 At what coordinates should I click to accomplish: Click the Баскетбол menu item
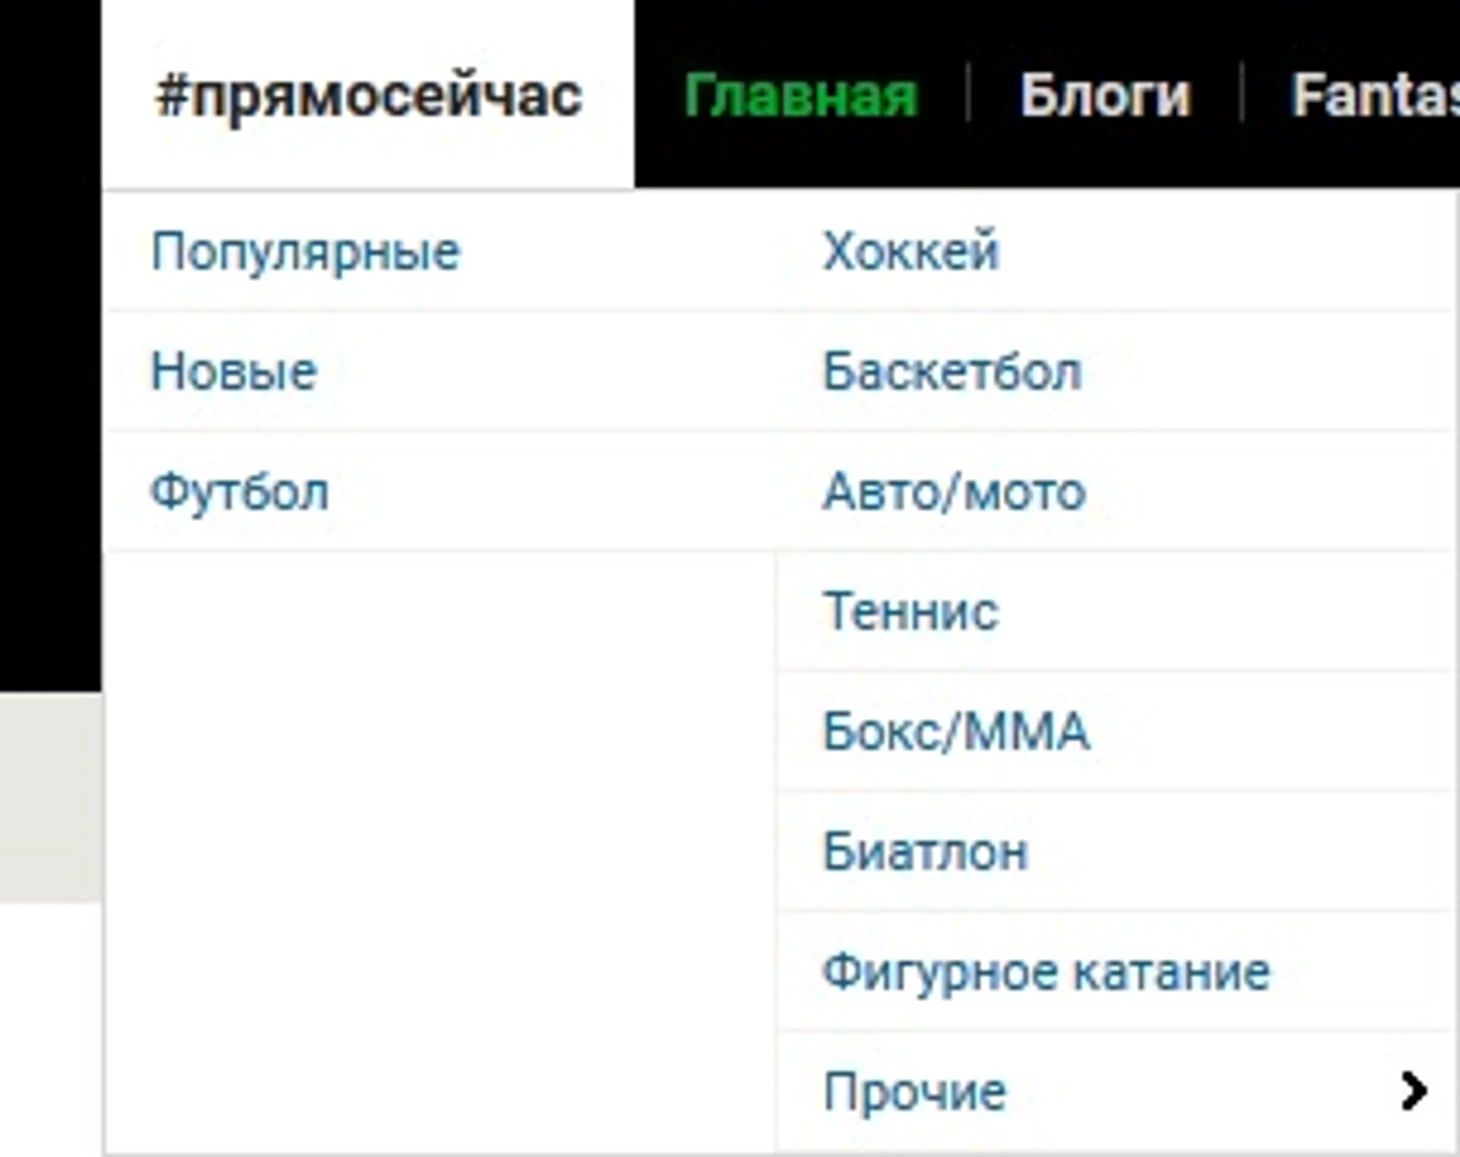[952, 371]
